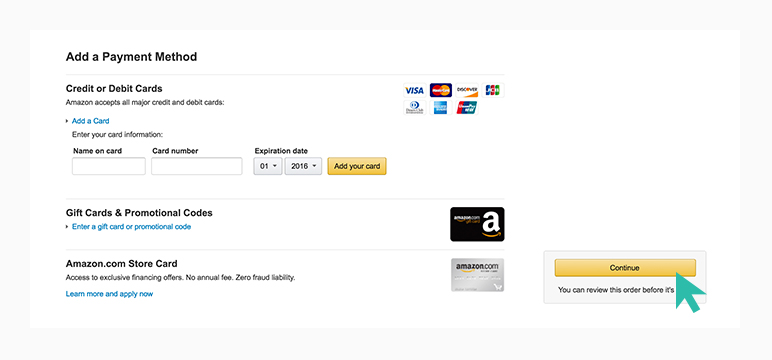
Task: Collapse the Add a Card section
Action: coord(91,121)
